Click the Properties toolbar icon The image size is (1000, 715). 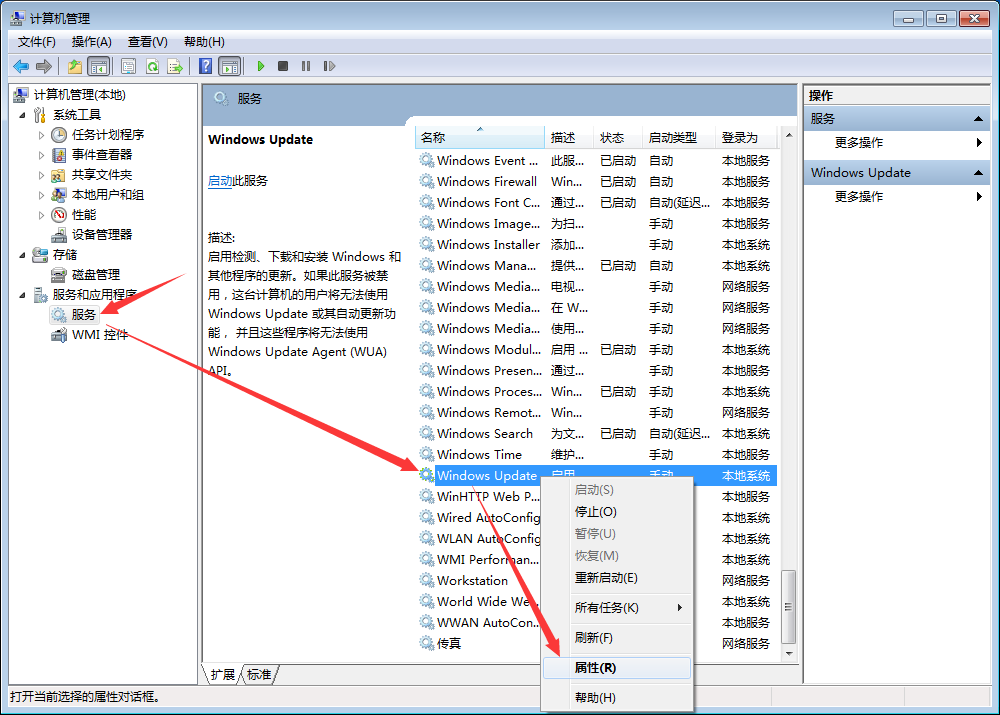129,66
